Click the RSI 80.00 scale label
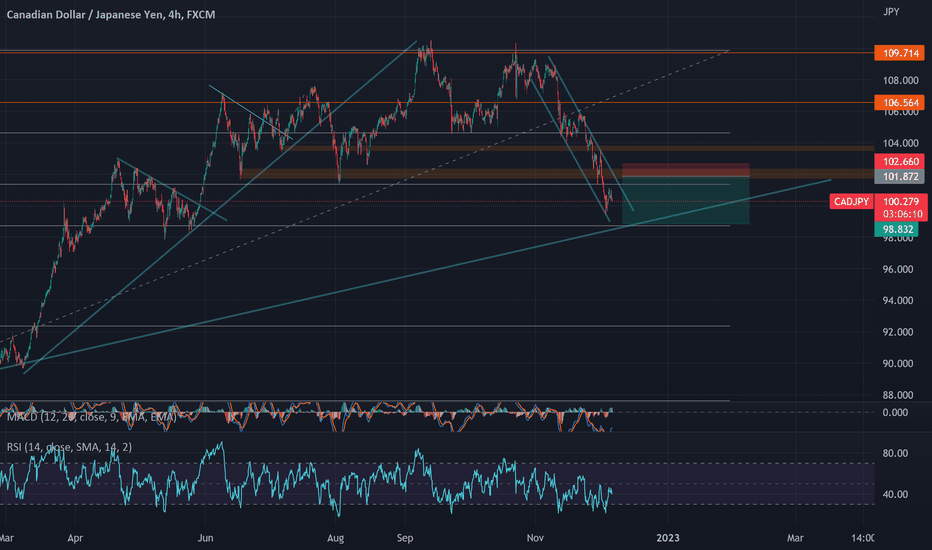 [x=895, y=453]
